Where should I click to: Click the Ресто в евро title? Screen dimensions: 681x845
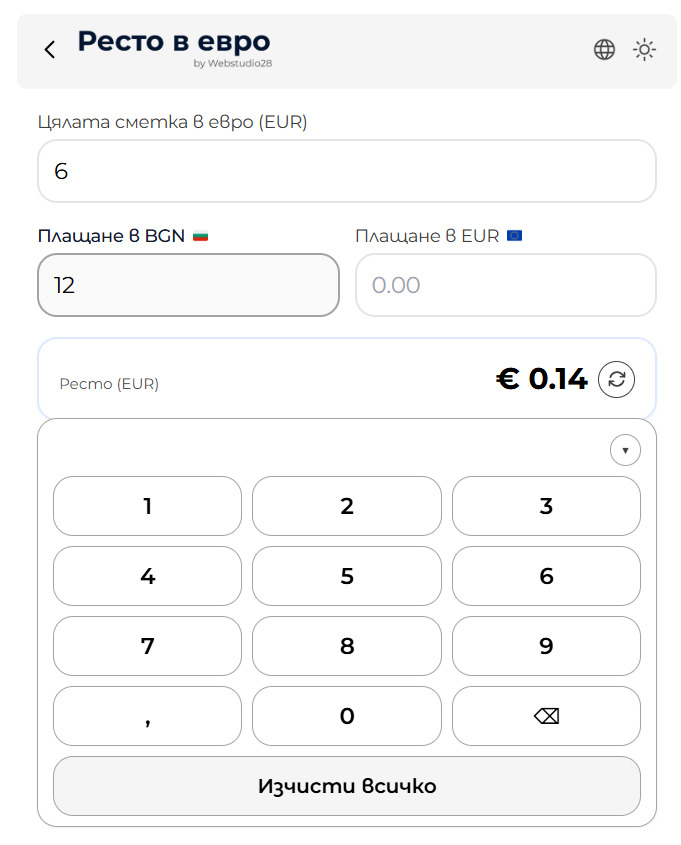click(x=174, y=42)
